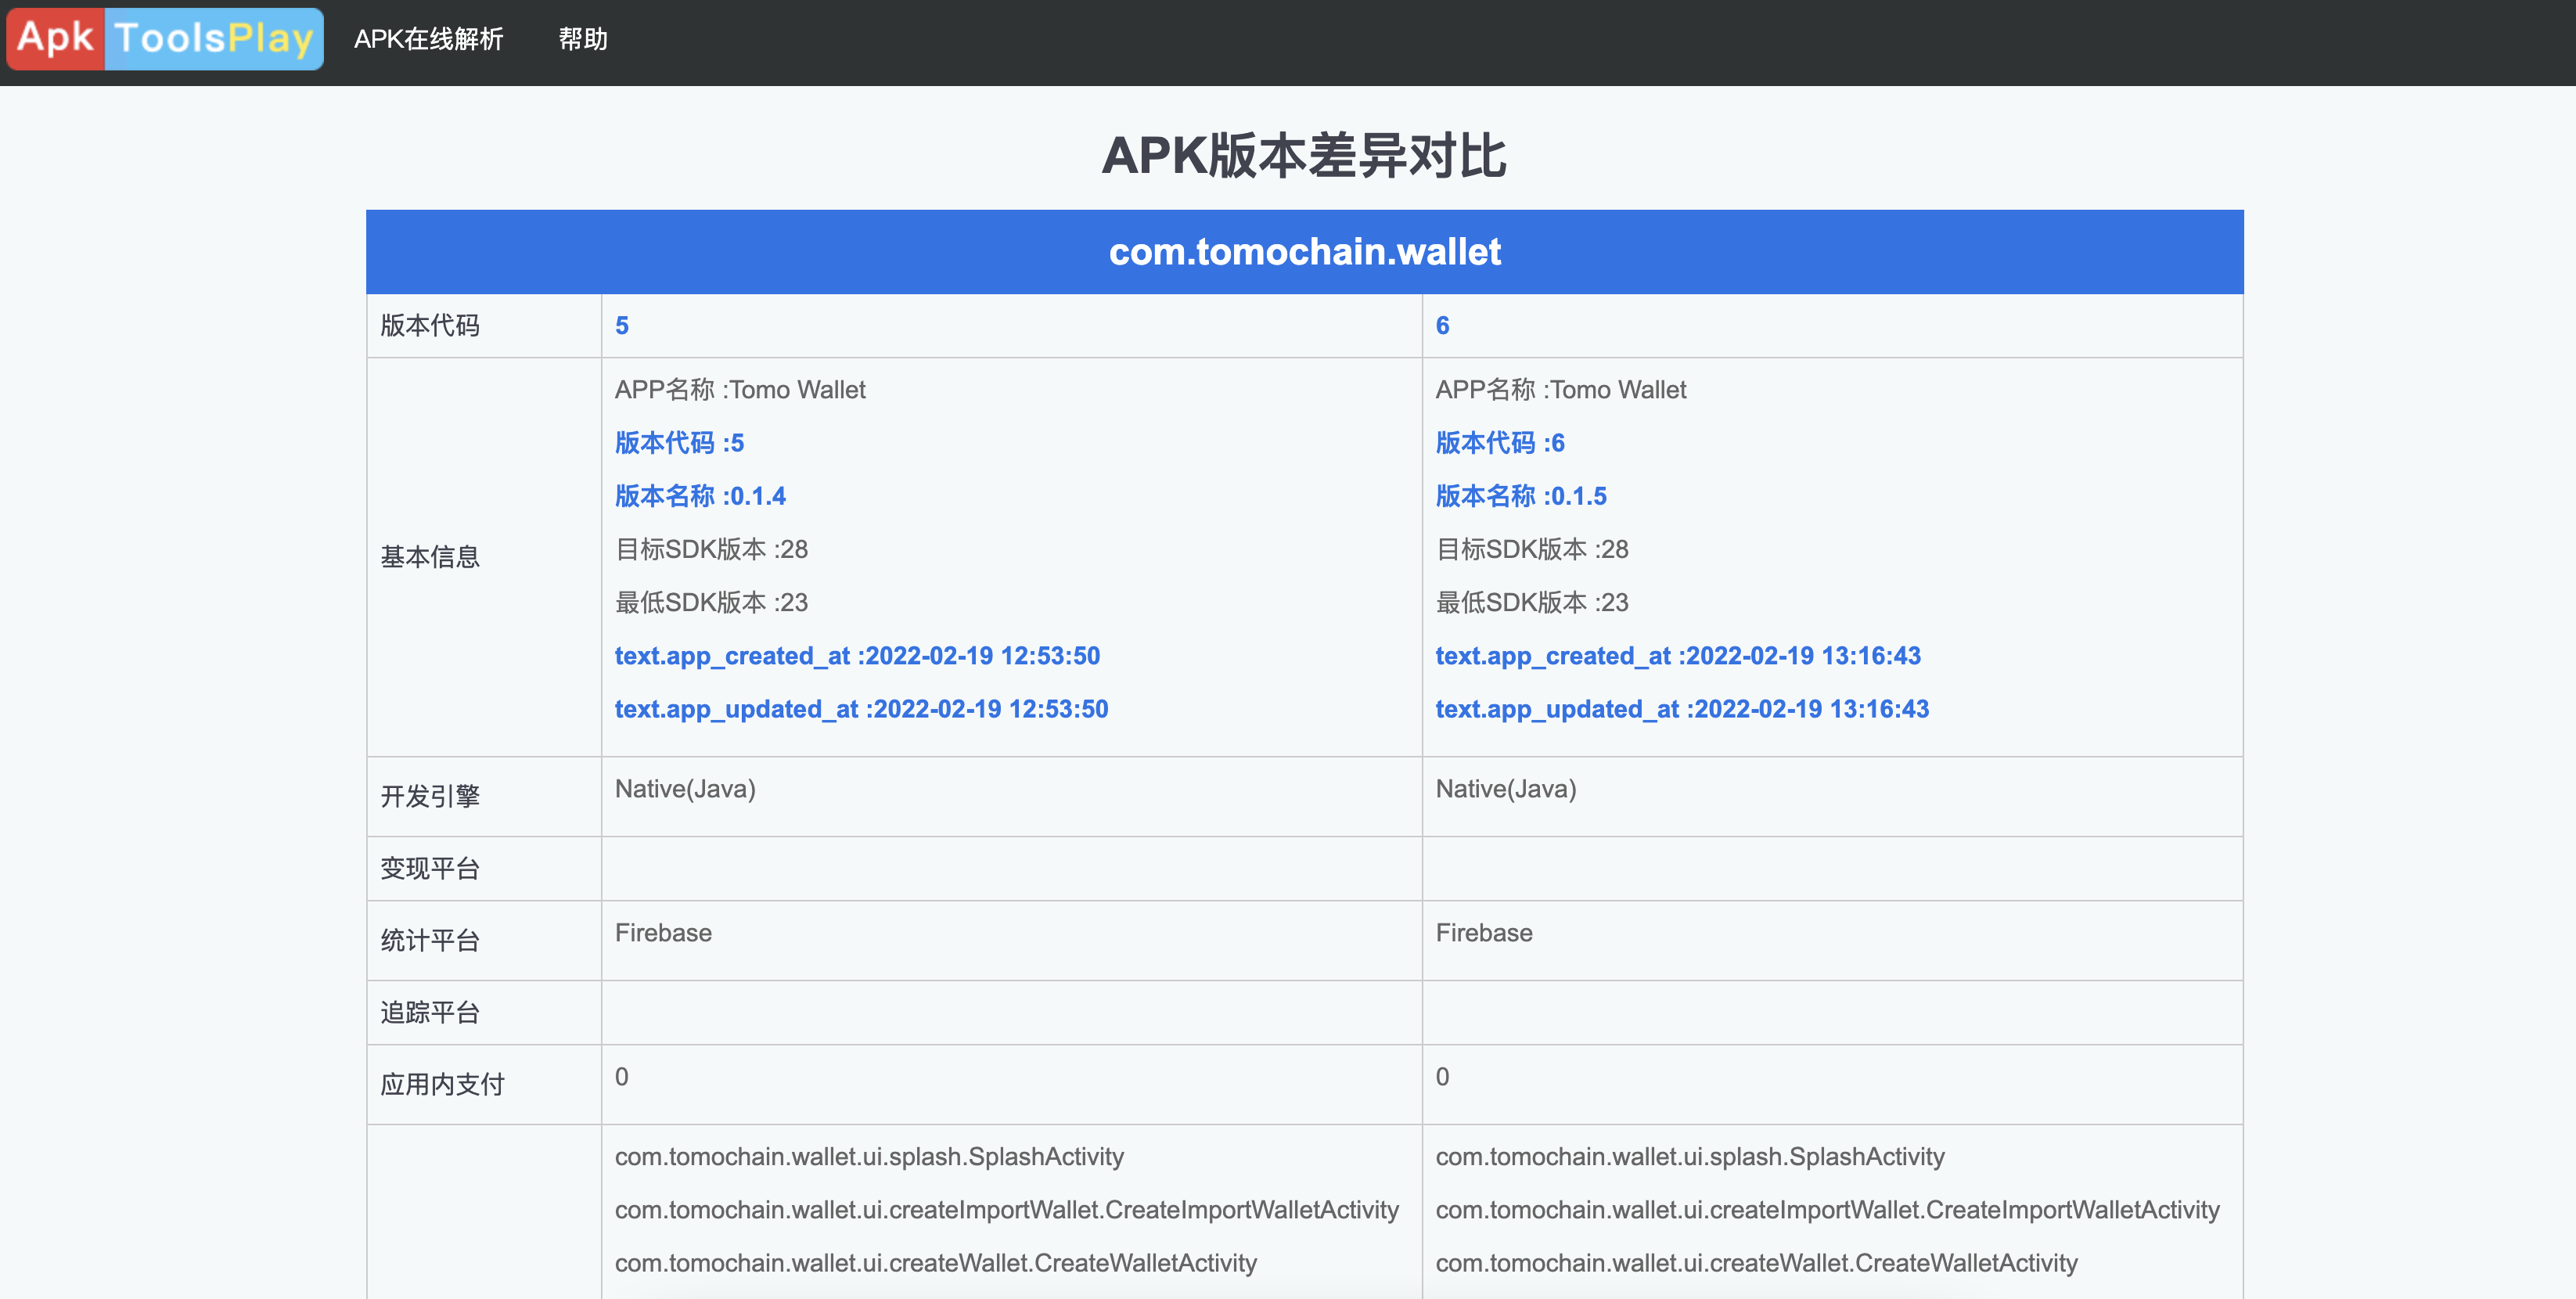Click version code 5 in header row
Image resolution: width=2576 pixels, height=1299 pixels.
622,326
